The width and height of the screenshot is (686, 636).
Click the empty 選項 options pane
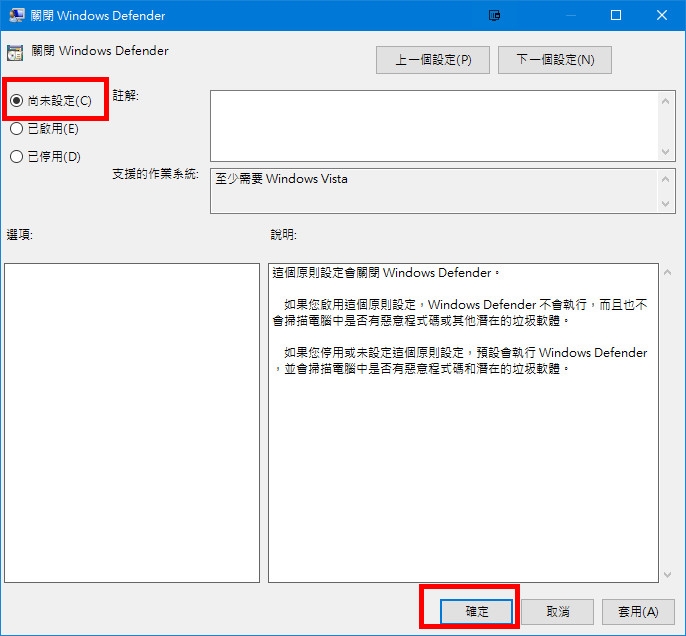click(x=132, y=423)
